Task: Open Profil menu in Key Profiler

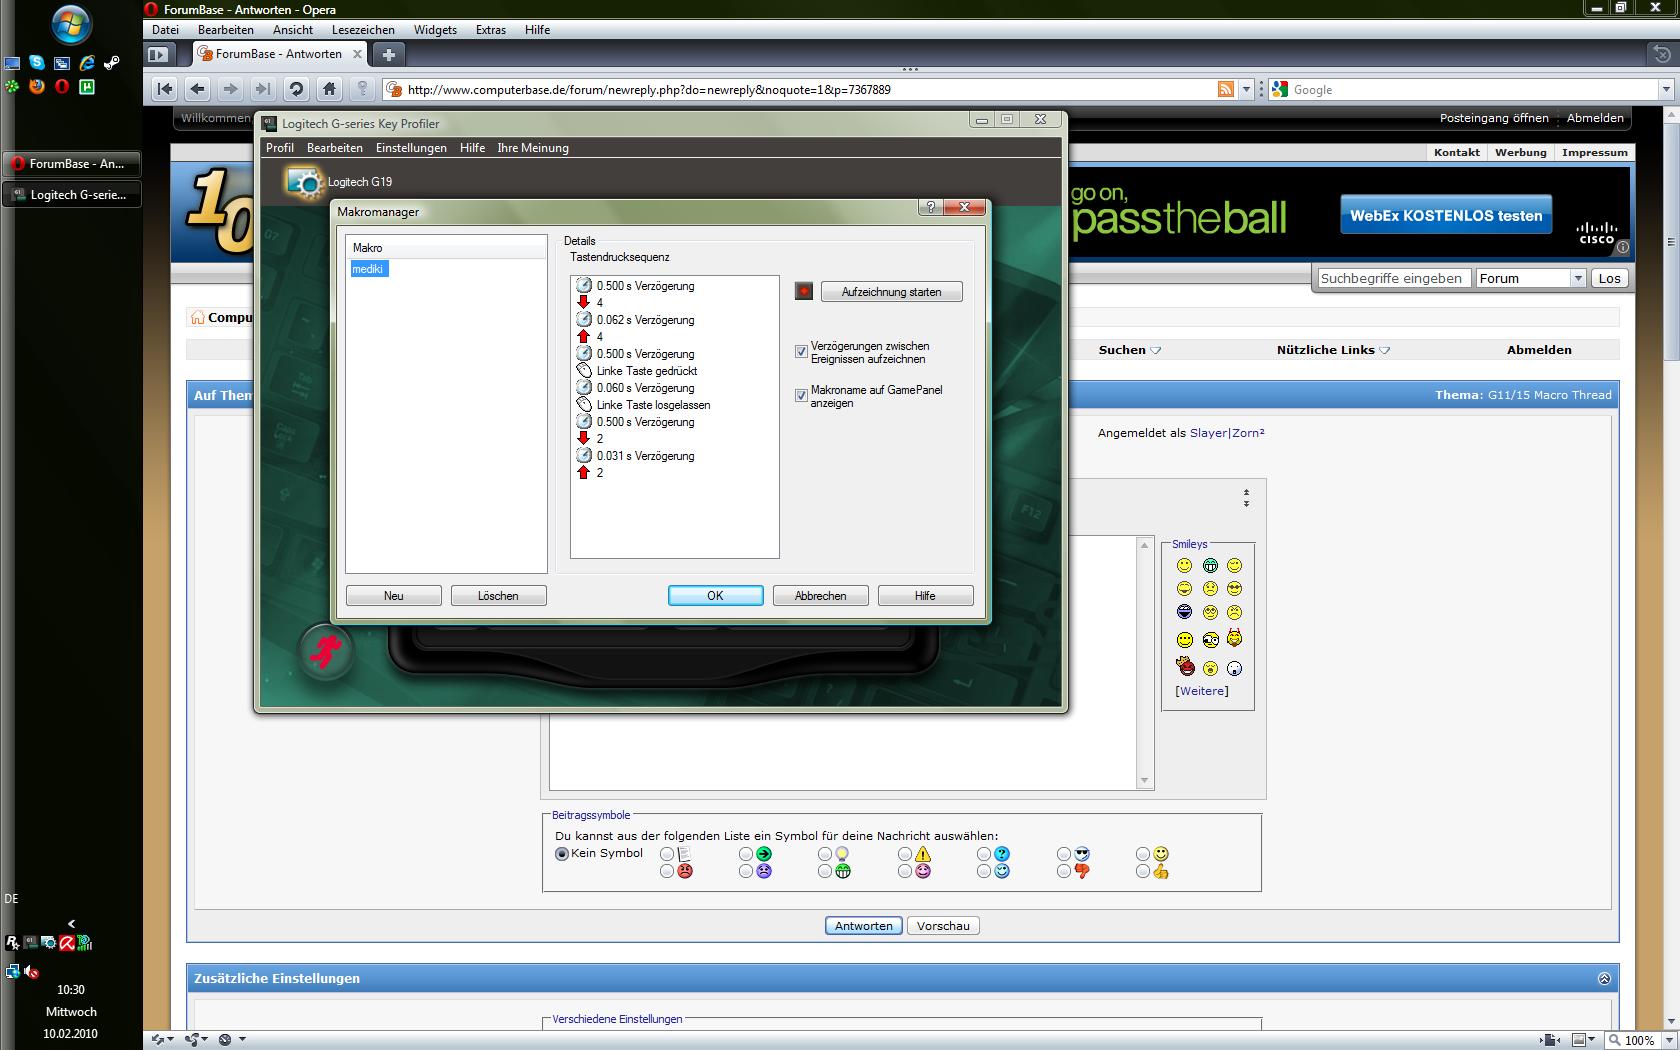Action: [x=280, y=148]
